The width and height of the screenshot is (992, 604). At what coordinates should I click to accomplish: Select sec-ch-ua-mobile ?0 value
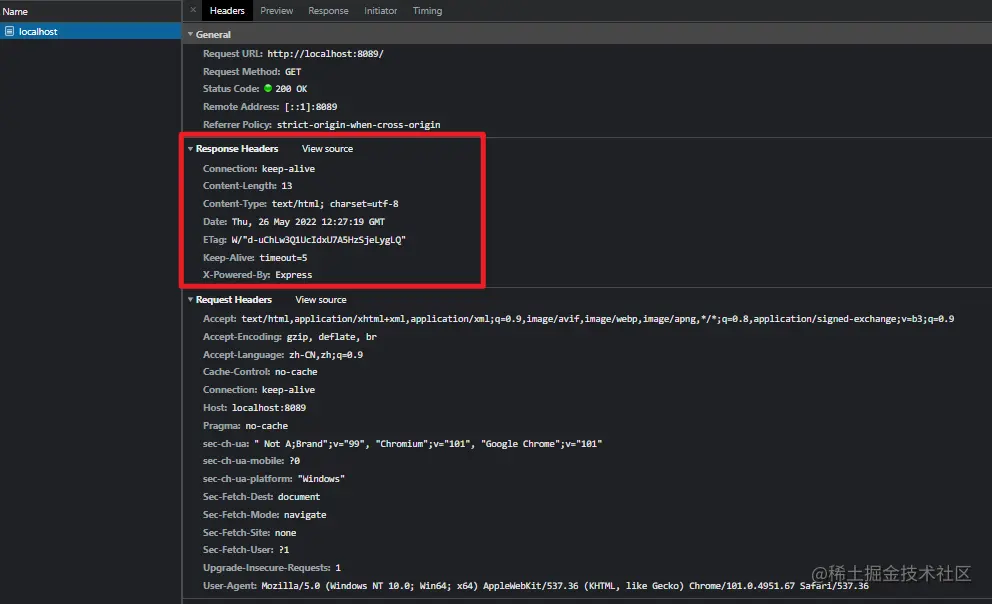[x=295, y=461]
